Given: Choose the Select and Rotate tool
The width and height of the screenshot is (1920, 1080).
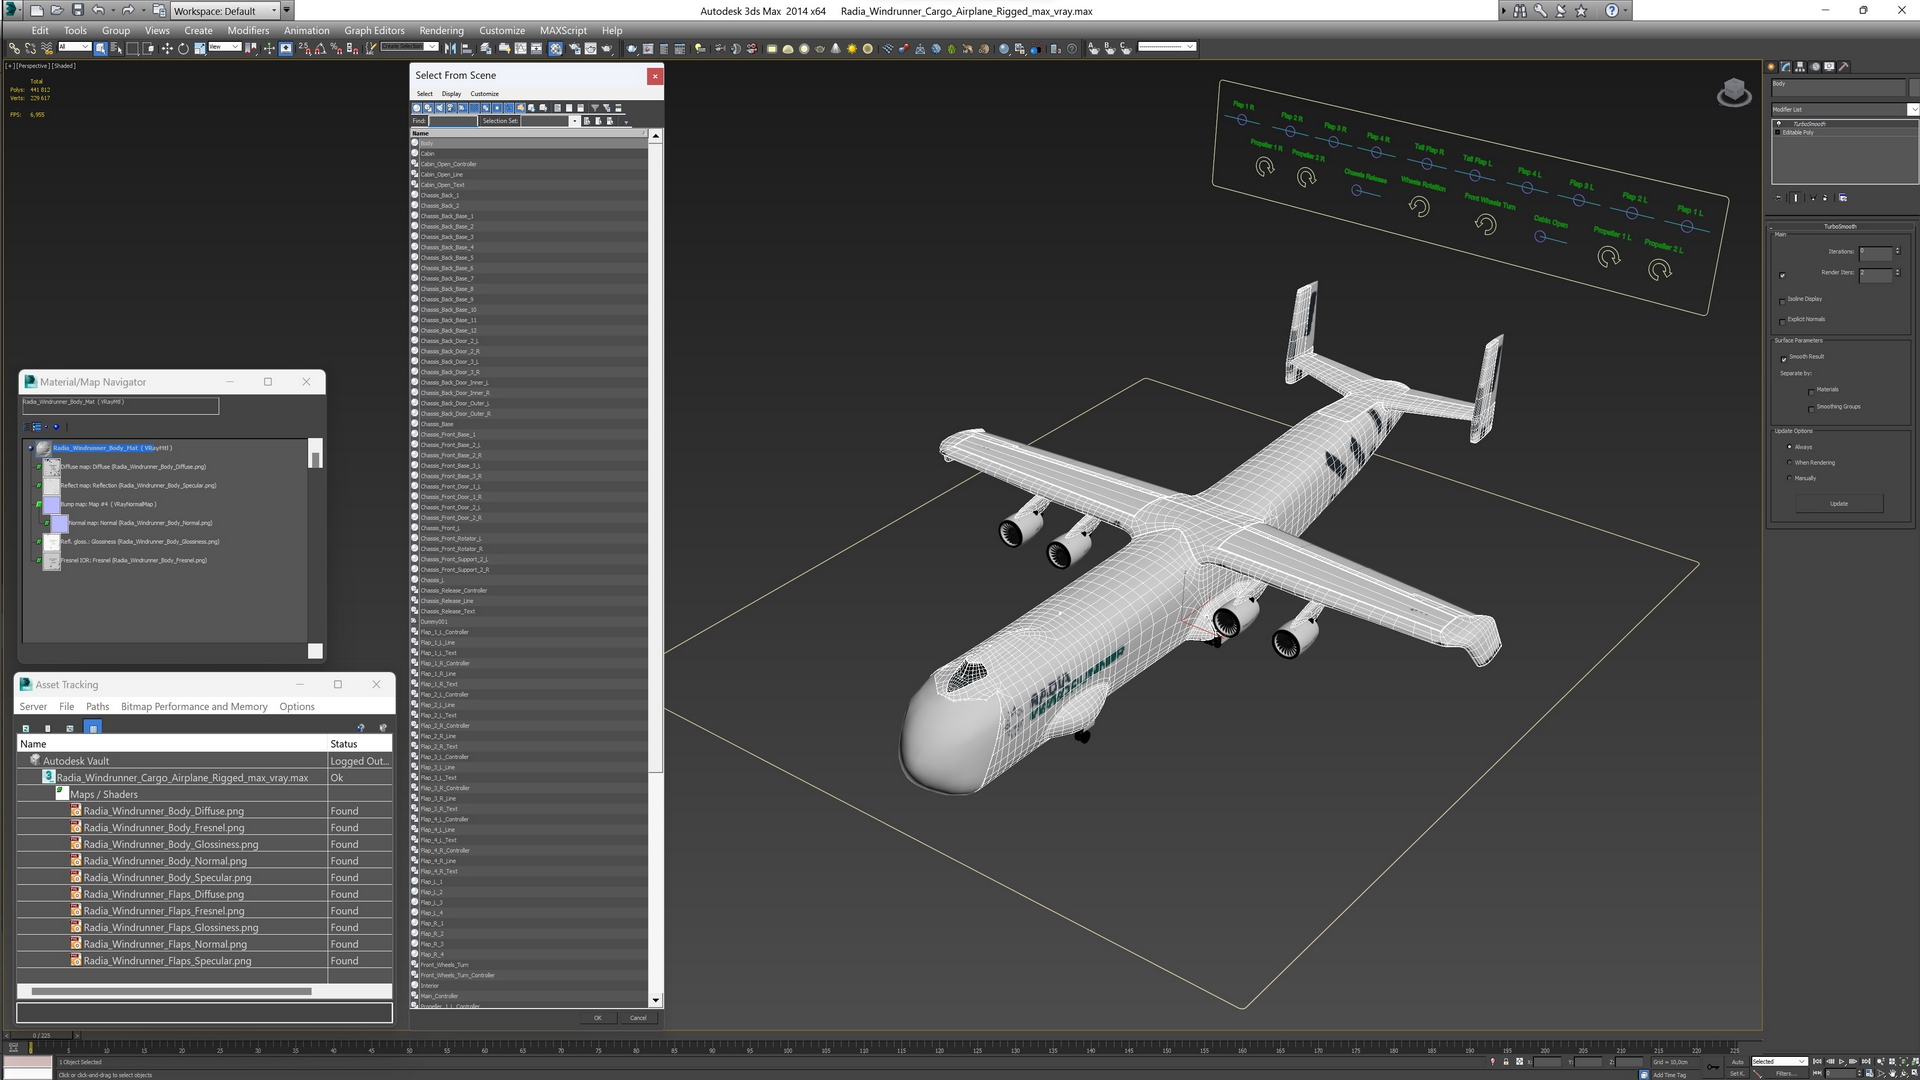Looking at the screenshot, I should pyautogui.click(x=183, y=48).
